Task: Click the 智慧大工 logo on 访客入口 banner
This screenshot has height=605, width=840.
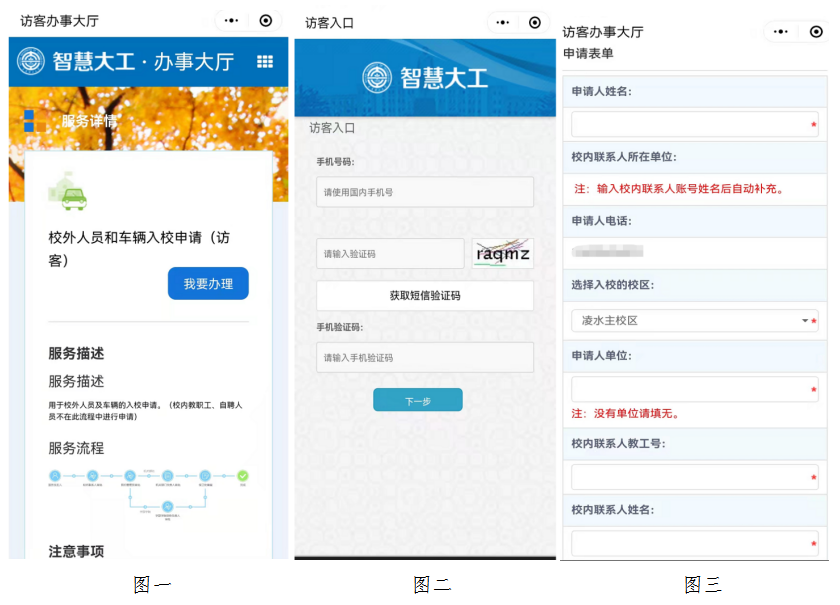Action: point(377,77)
